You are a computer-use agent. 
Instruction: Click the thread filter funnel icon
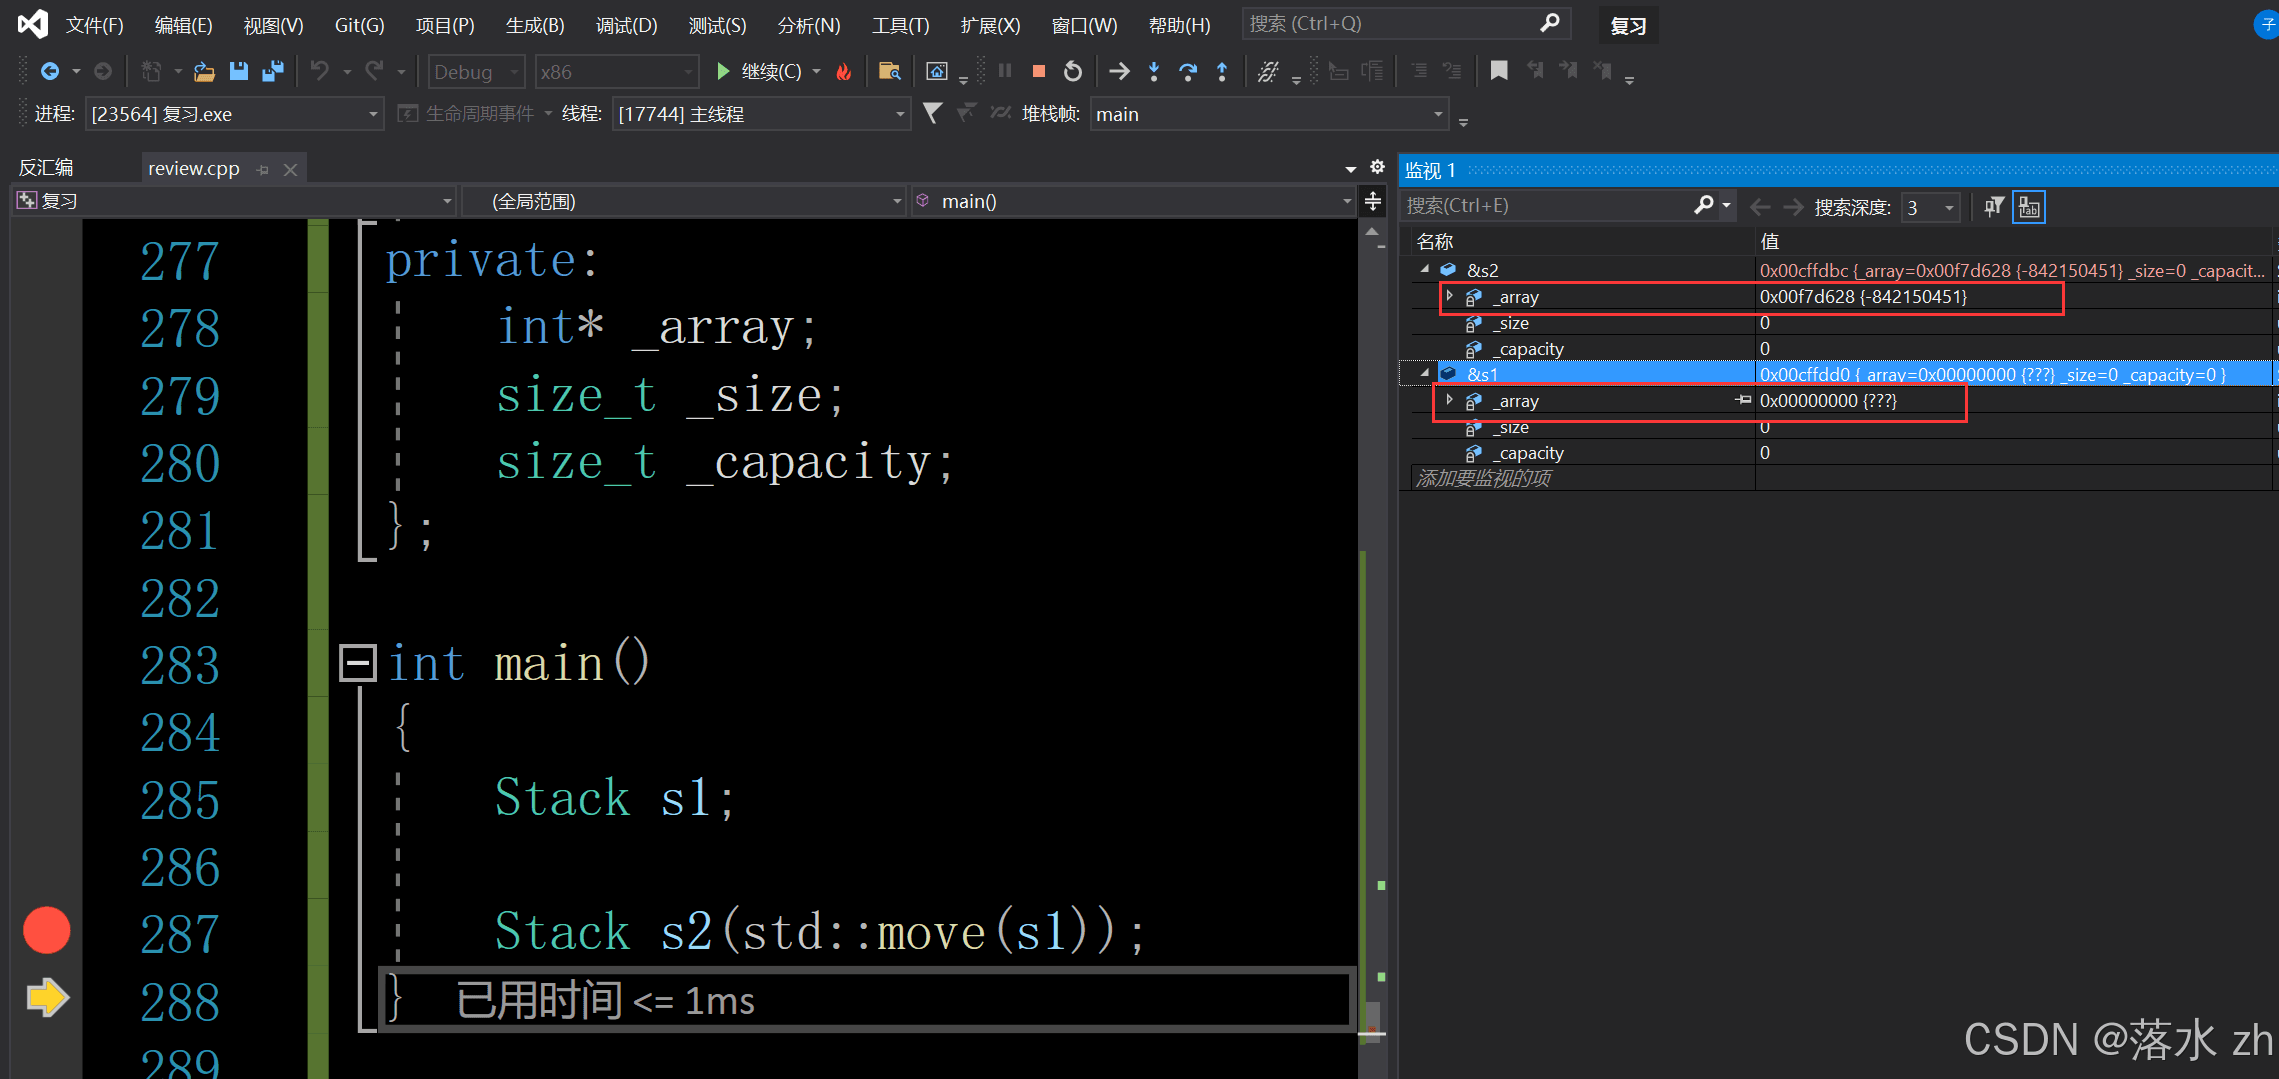pyautogui.click(x=932, y=113)
